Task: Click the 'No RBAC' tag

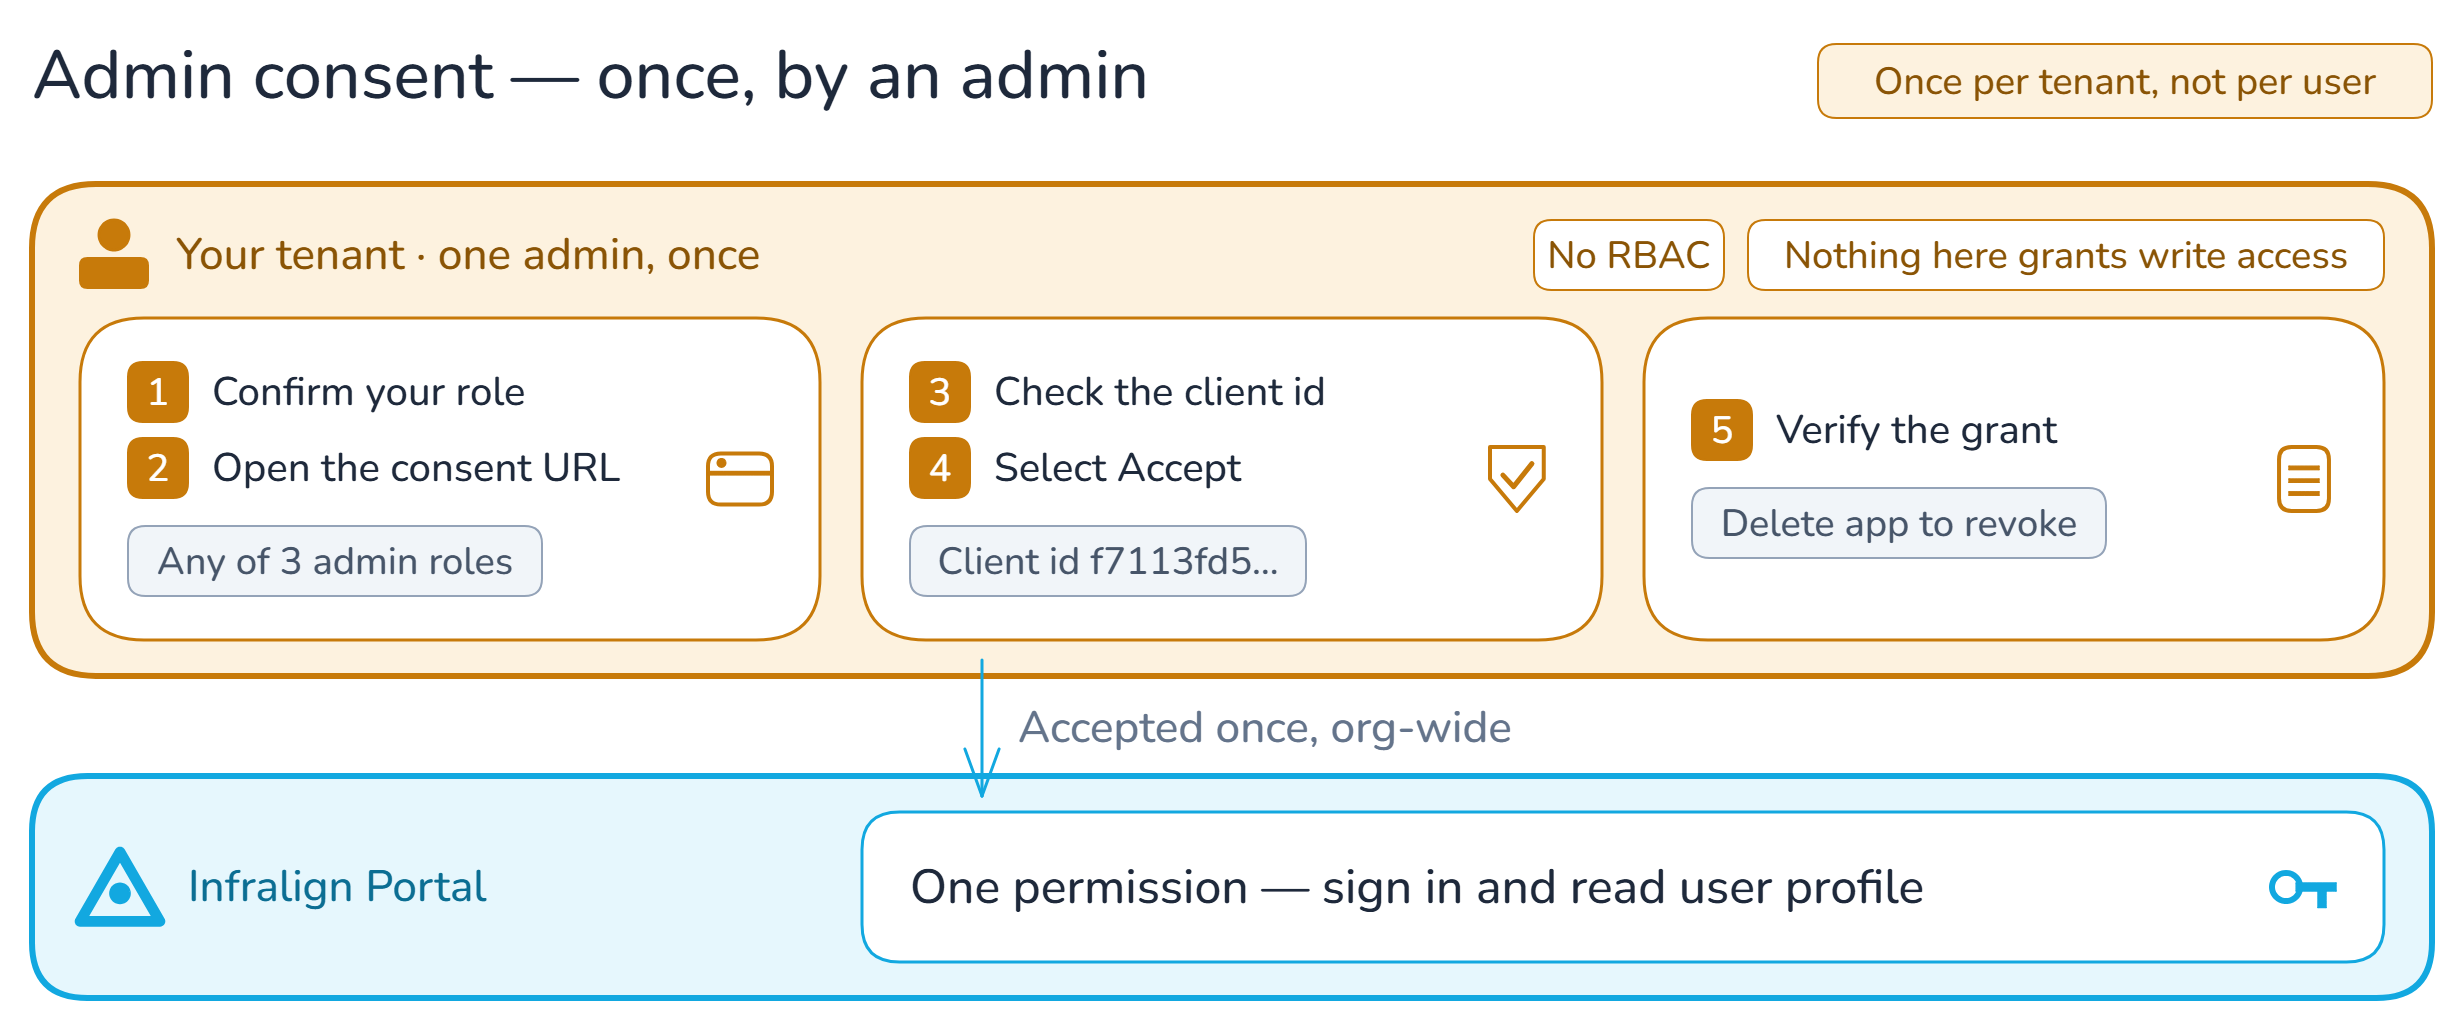Action: coord(1629,255)
